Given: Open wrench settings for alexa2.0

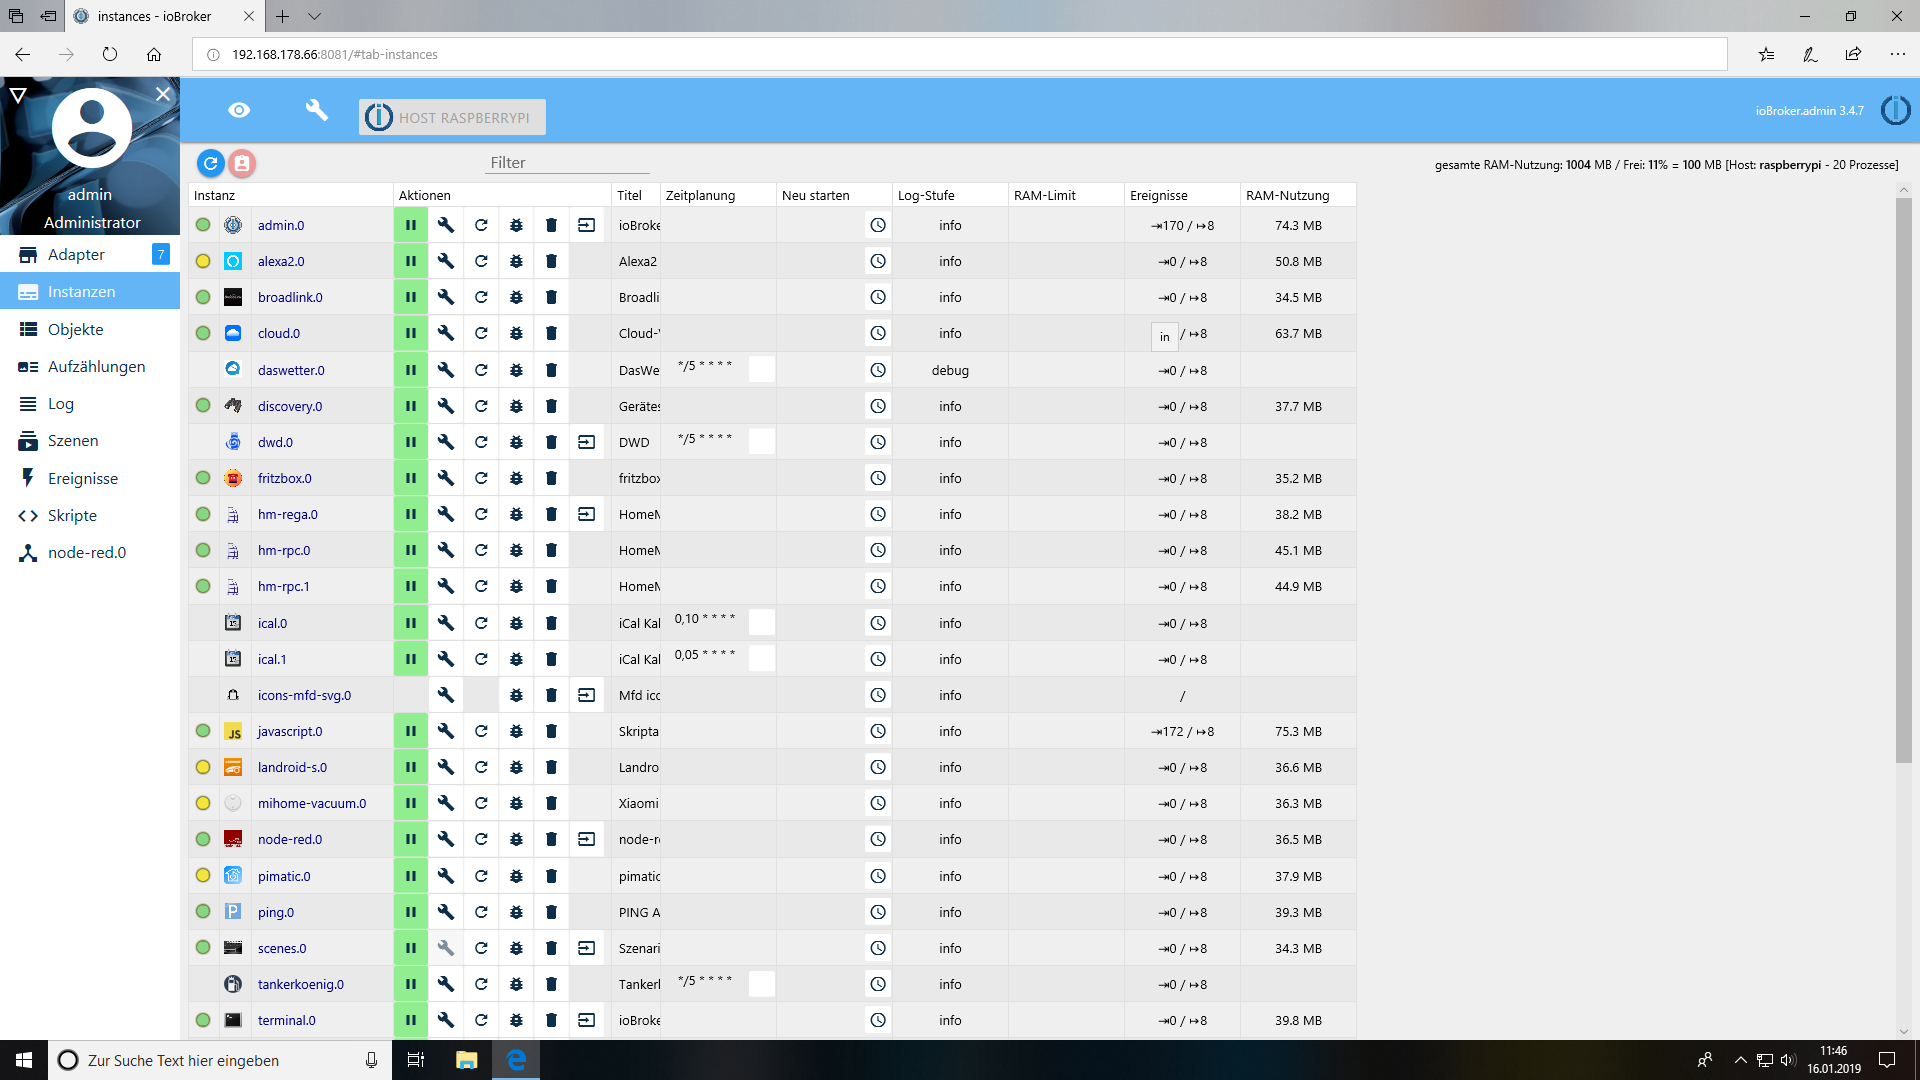Looking at the screenshot, I should click(x=446, y=261).
